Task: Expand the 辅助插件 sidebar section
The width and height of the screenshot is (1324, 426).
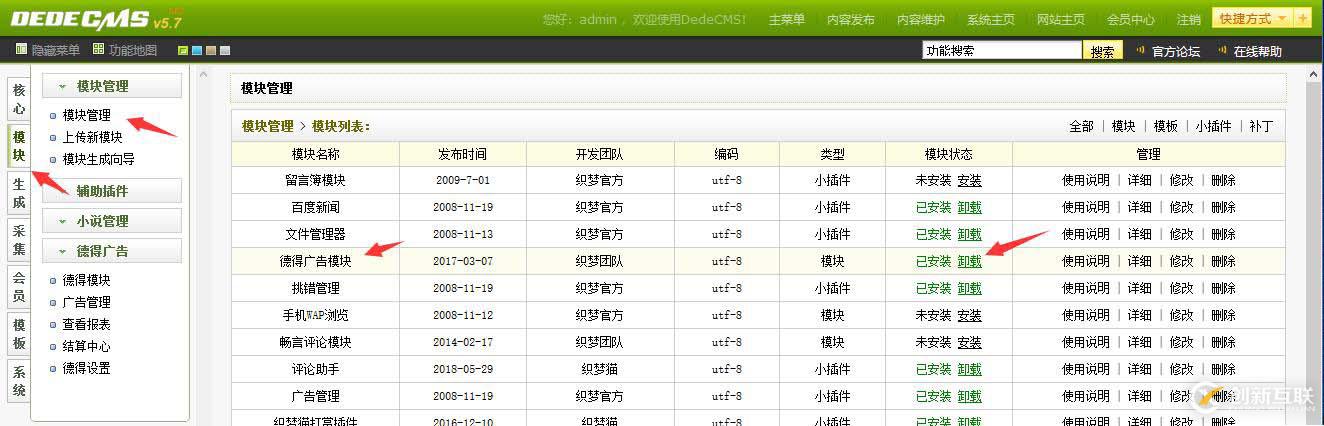Action: point(112,191)
